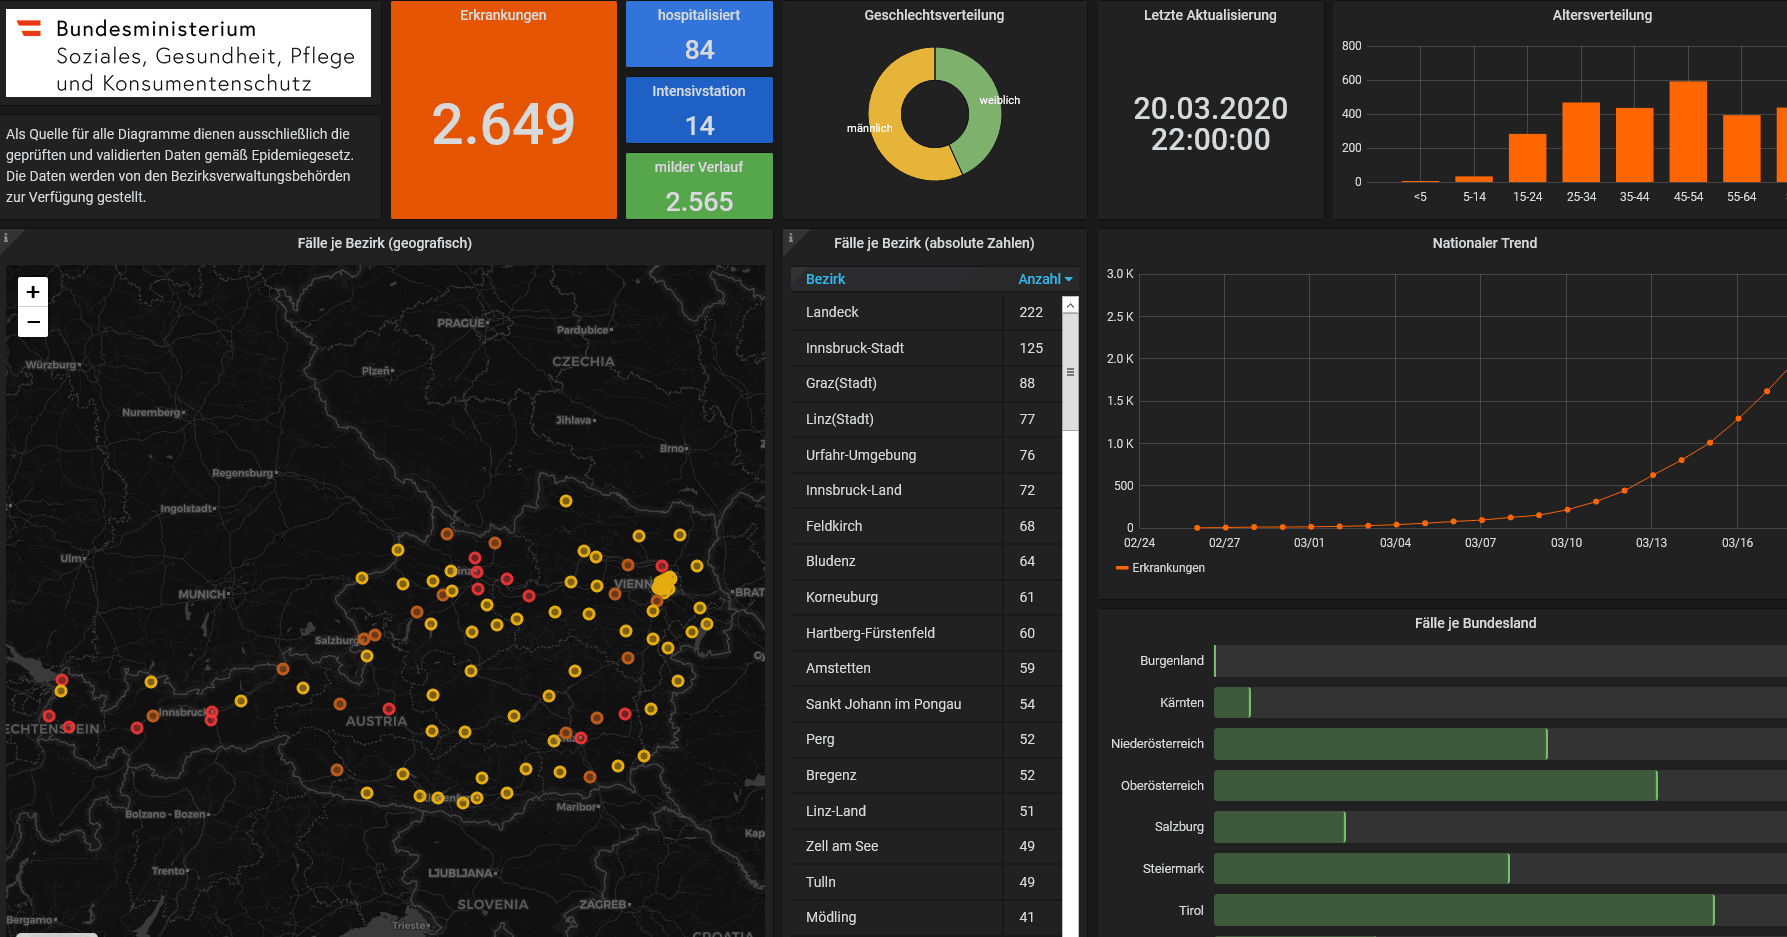Click the 45-54 age group bar

pyautogui.click(x=1688, y=131)
